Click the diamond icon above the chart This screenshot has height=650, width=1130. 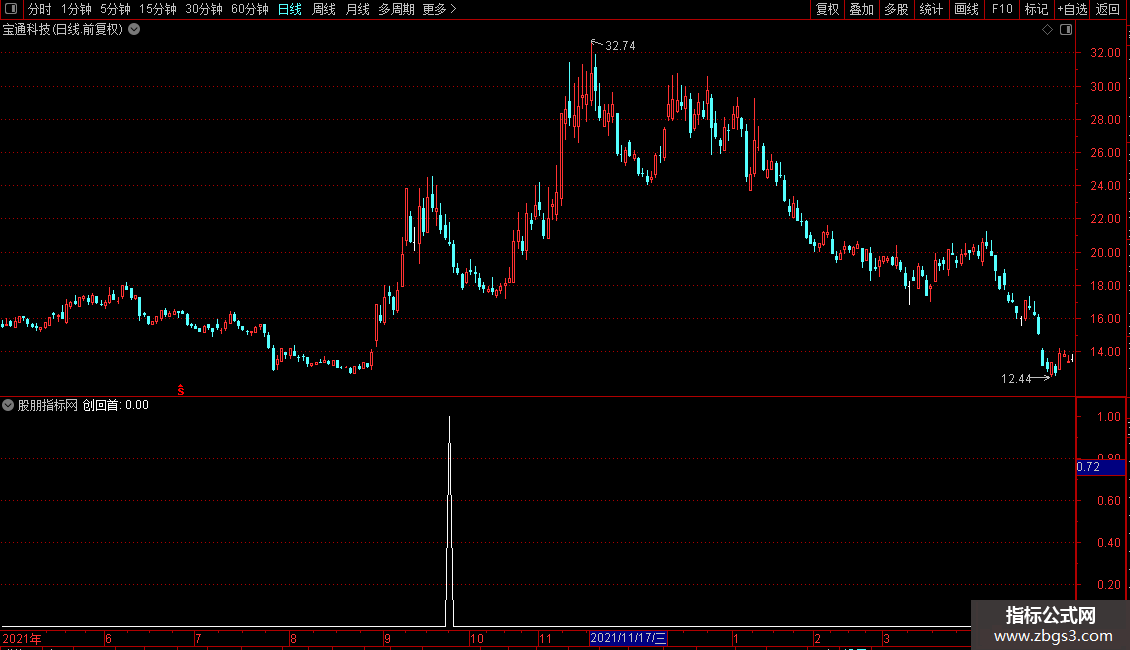pos(1048,30)
